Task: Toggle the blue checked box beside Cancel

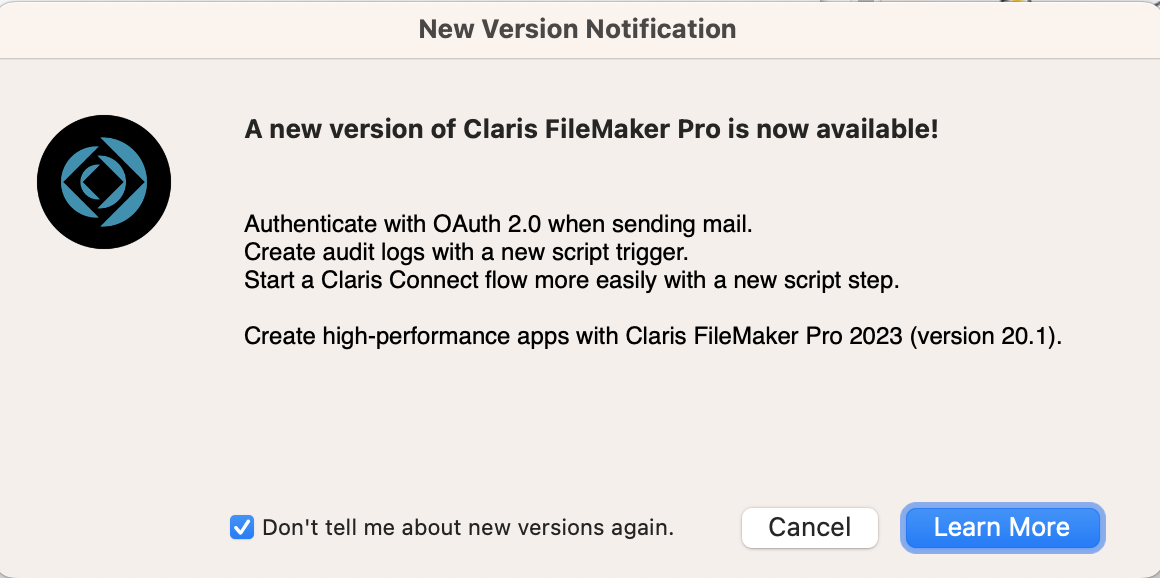Action: tap(242, 527)
